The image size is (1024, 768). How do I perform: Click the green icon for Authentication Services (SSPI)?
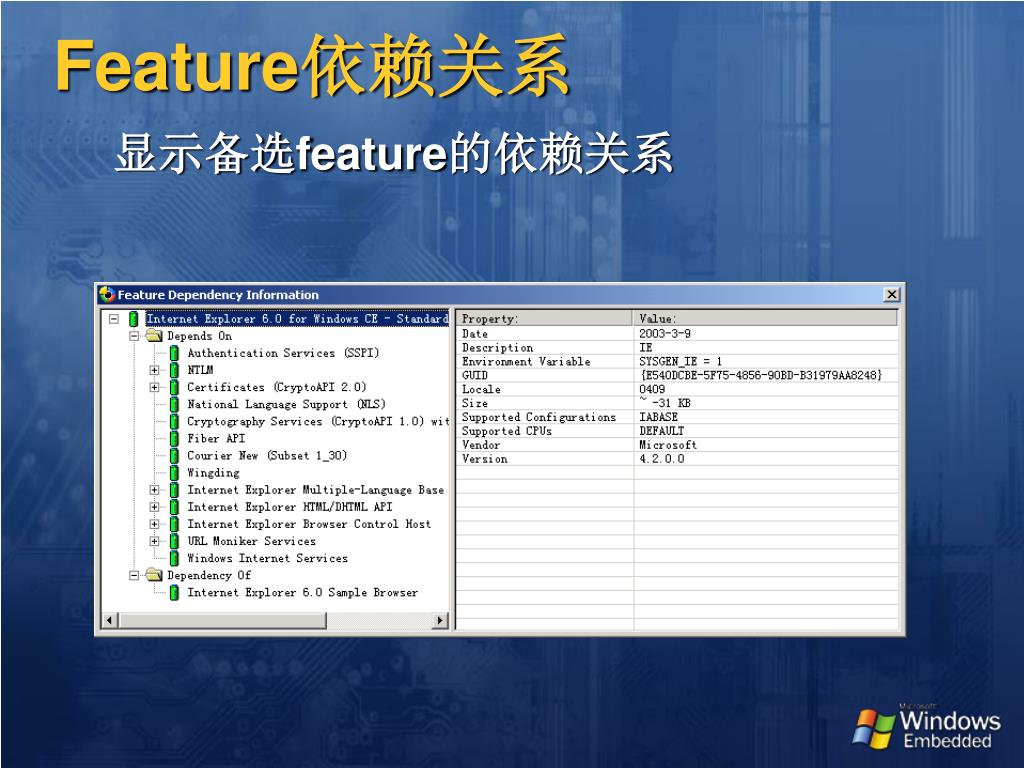tap(174, 353)
